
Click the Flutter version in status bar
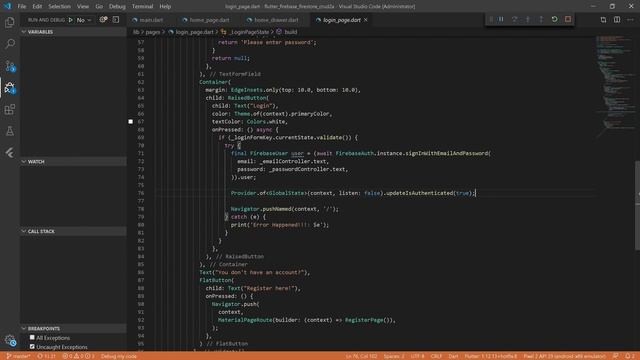[490, 356]
